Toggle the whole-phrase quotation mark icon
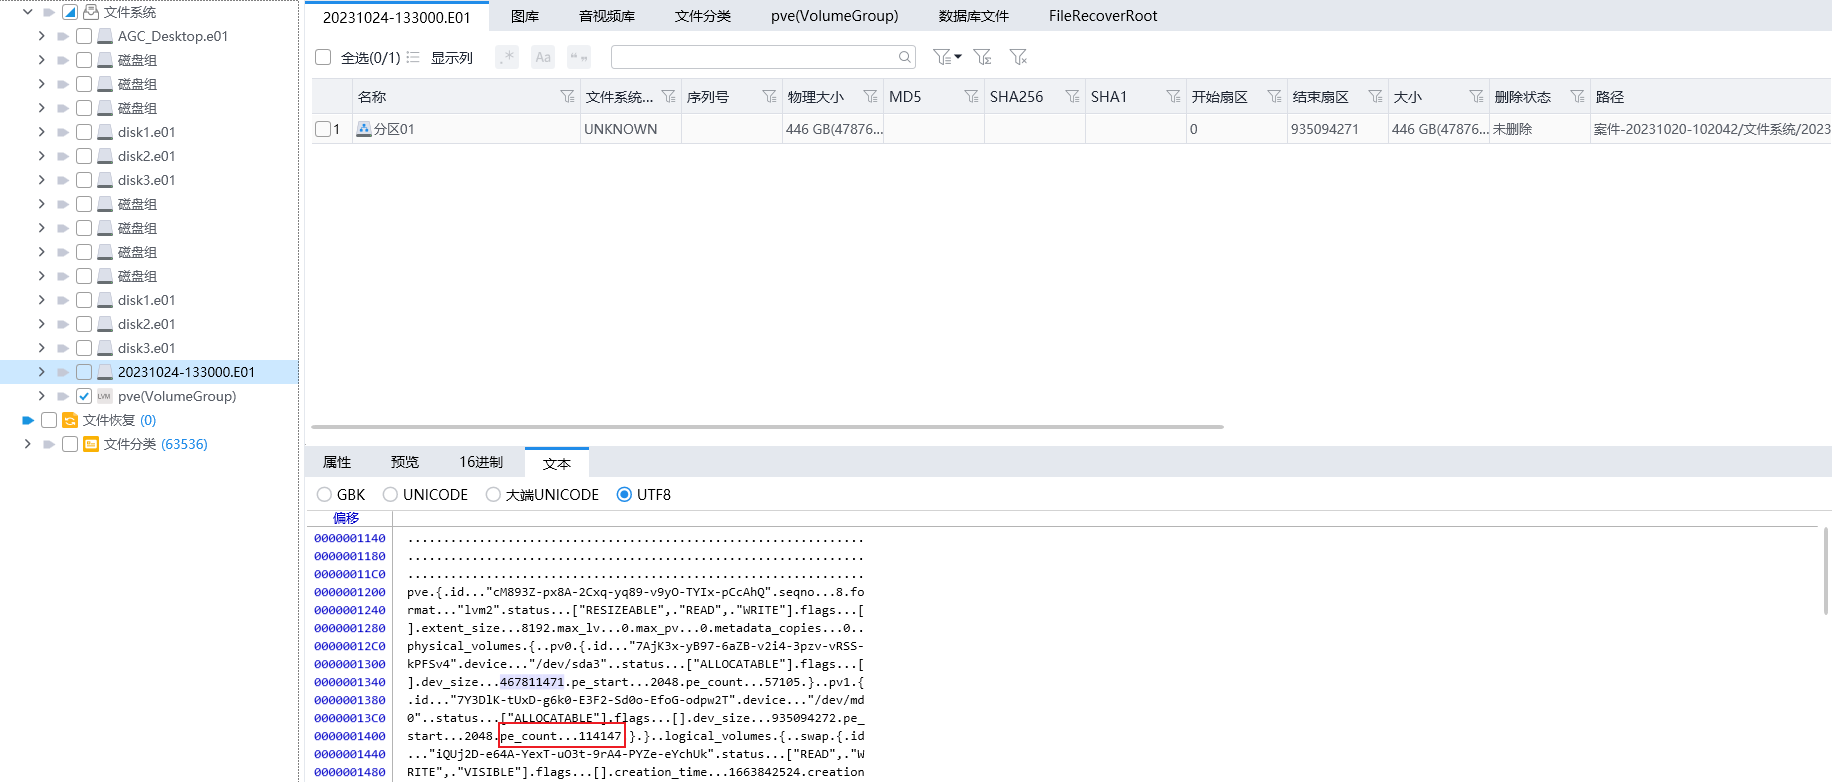 [579, 57]
